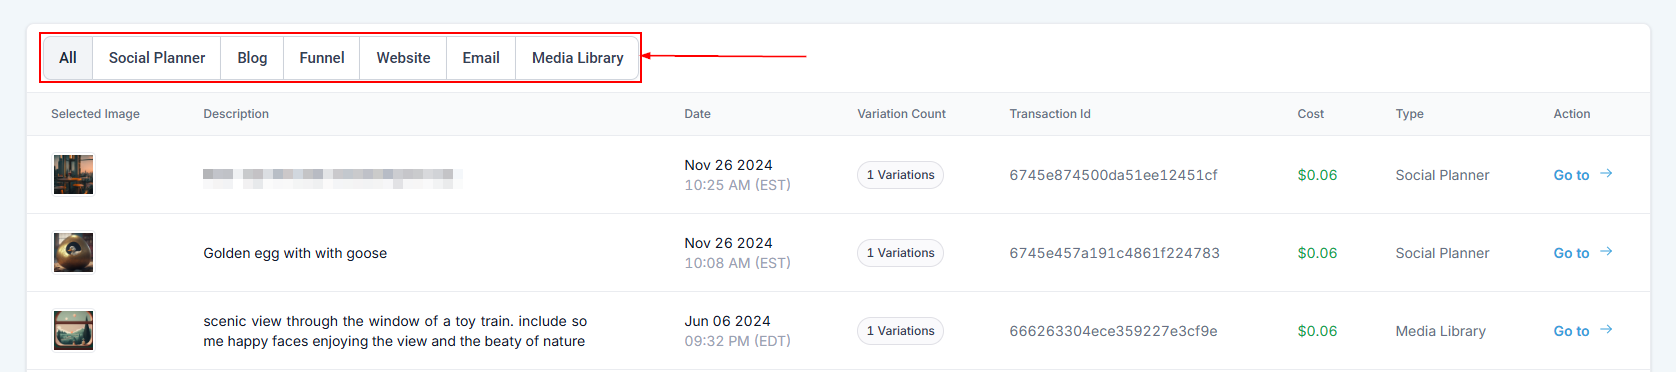
Task: Click Go to link for 10:25 AM entry
Action: coord(1571,175)
